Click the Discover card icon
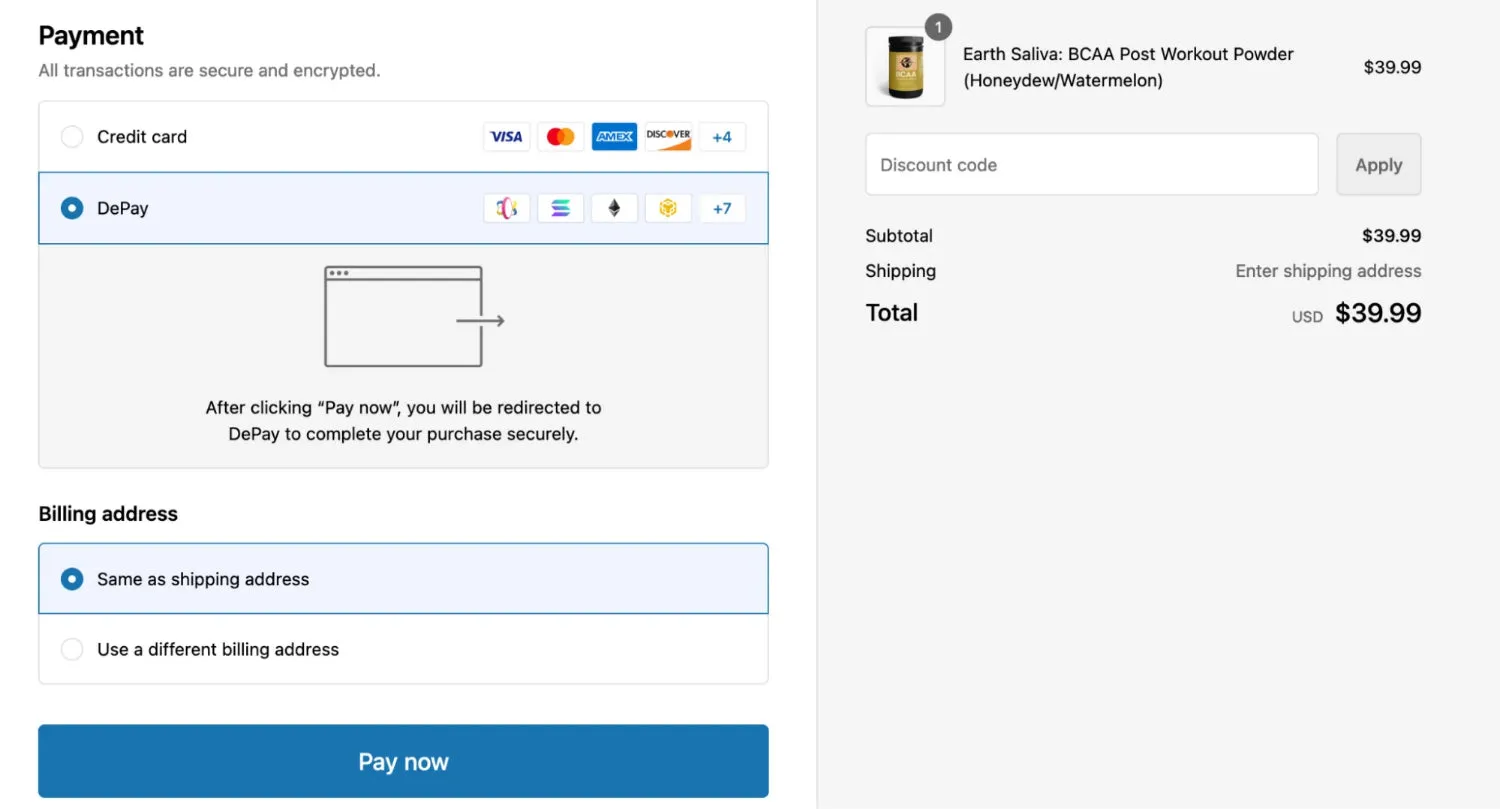This screenshot has width=1500, height=809. [x=668, y=137]
